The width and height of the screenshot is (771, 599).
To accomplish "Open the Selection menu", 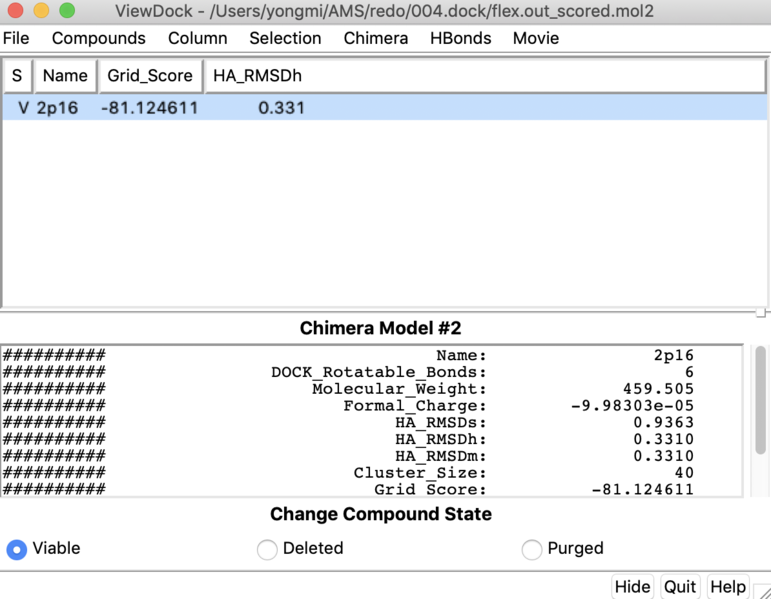I will tap(285, 38).
